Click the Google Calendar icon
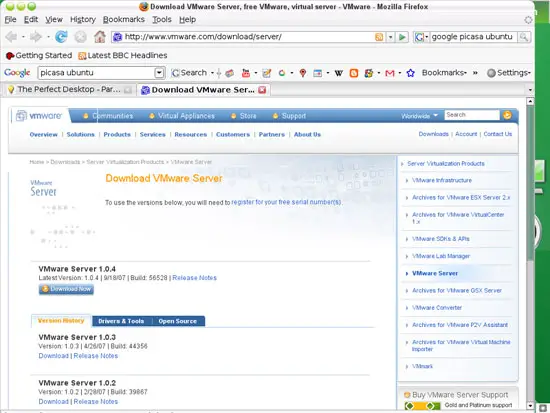 pos(318,73)
